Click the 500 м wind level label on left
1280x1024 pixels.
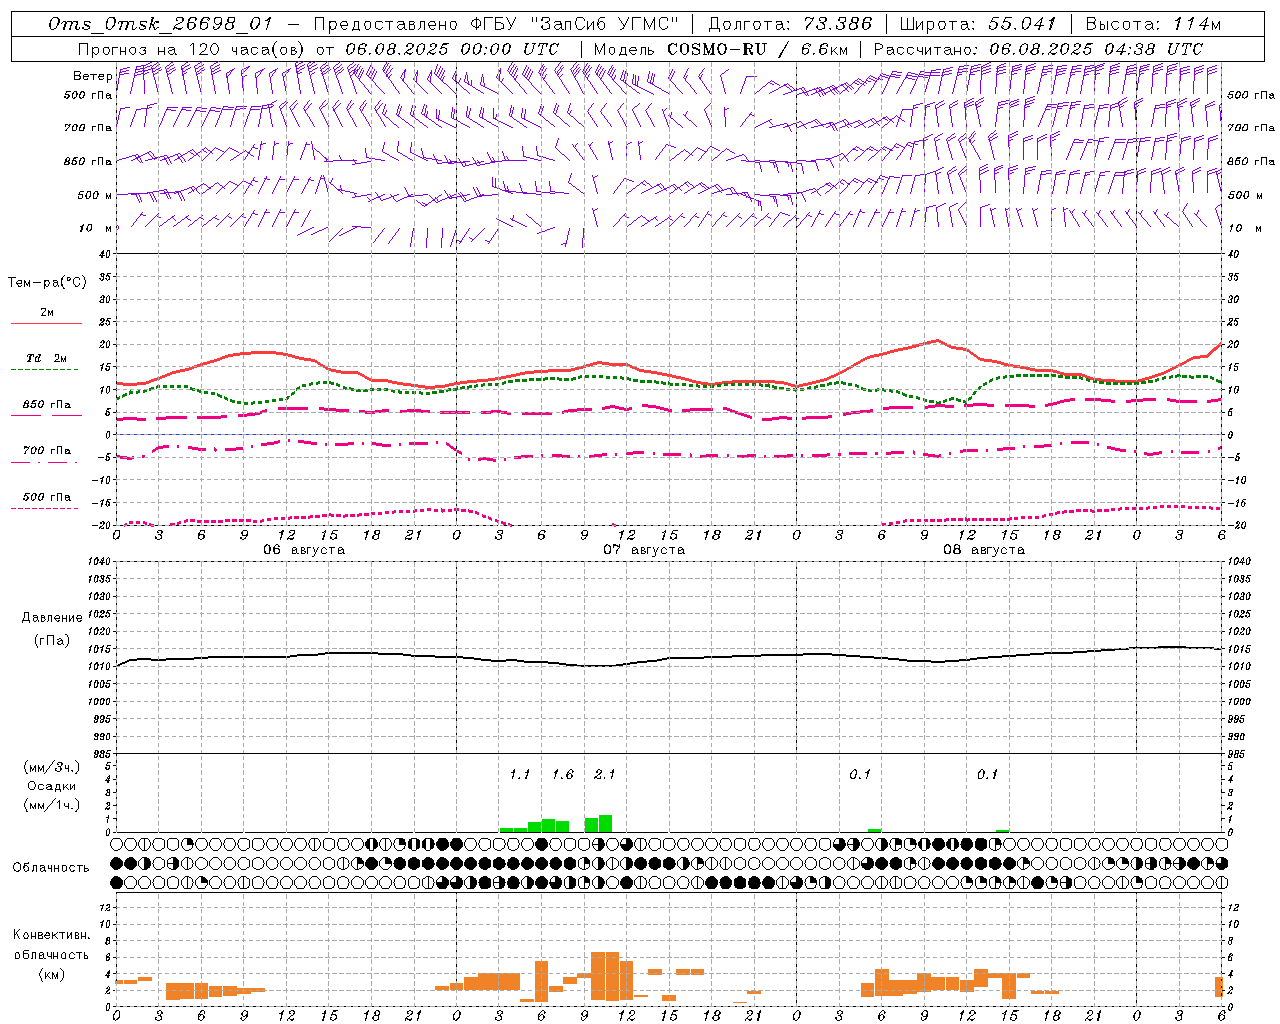(95, 195)
